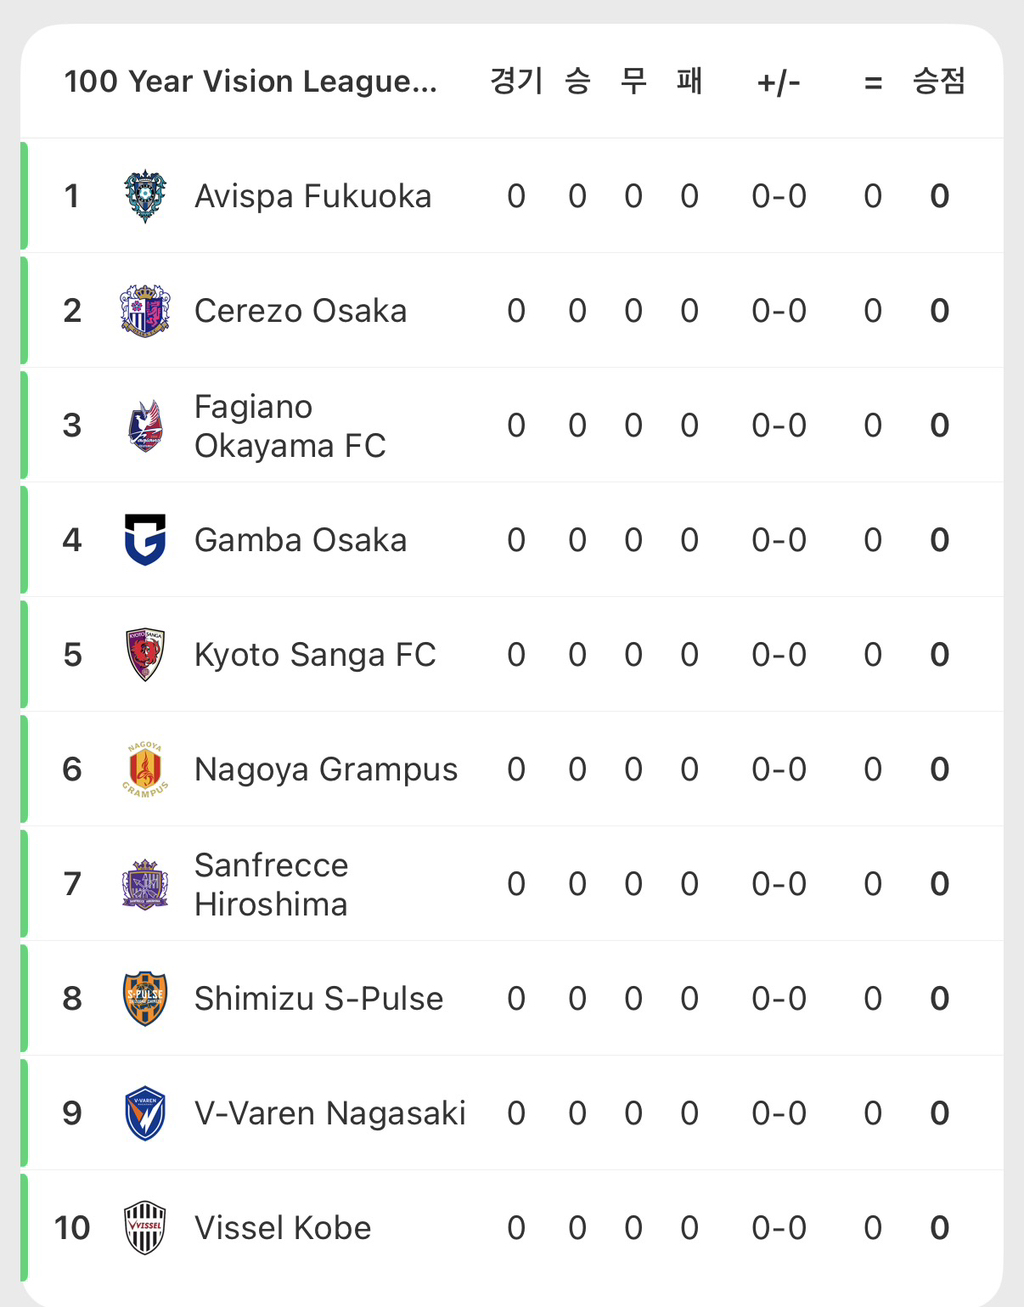Tap the Kyoto Sanga FC emblem

pyautogui.click(x=145, y=655)
